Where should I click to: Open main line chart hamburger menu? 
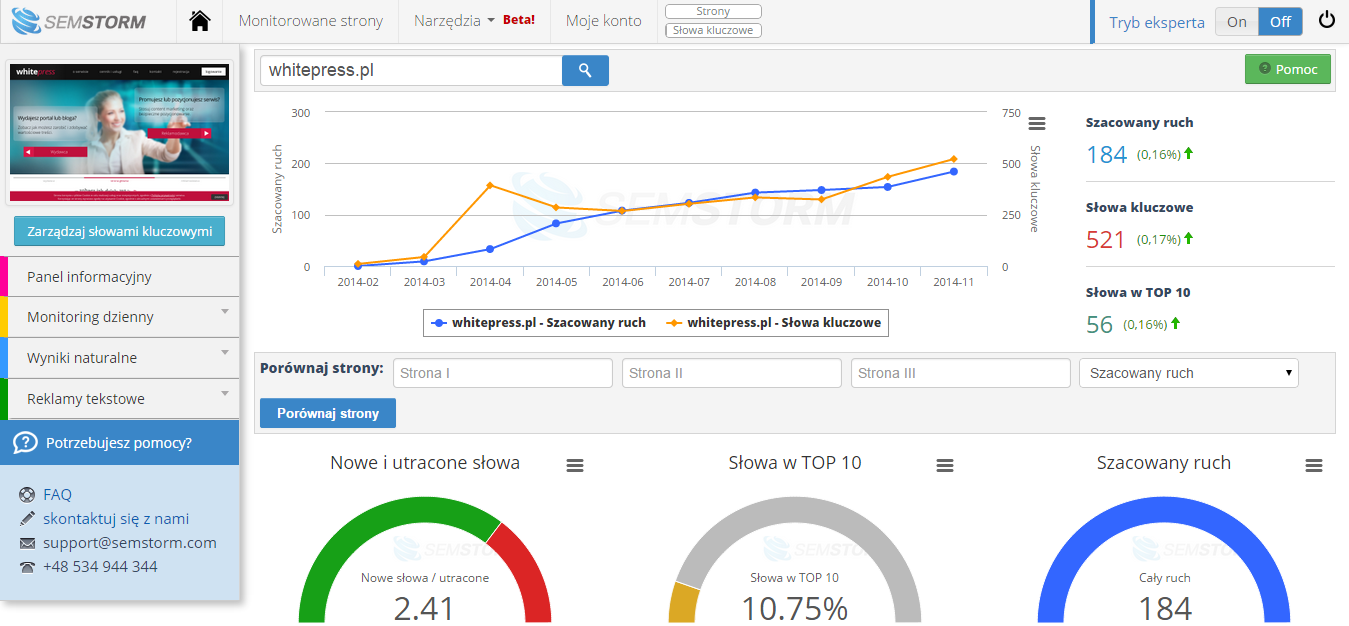(1037, 123)
